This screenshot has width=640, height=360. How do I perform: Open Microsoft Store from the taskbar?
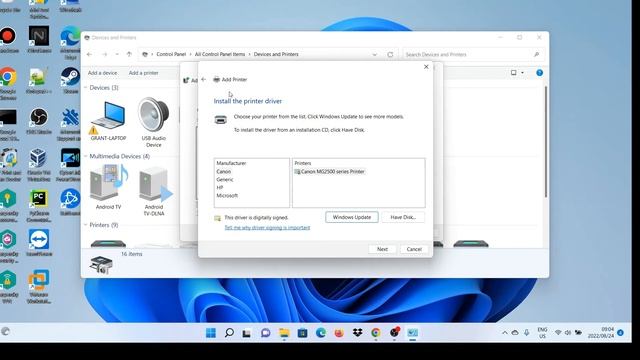pyautogui.click(x=302, y=333)
